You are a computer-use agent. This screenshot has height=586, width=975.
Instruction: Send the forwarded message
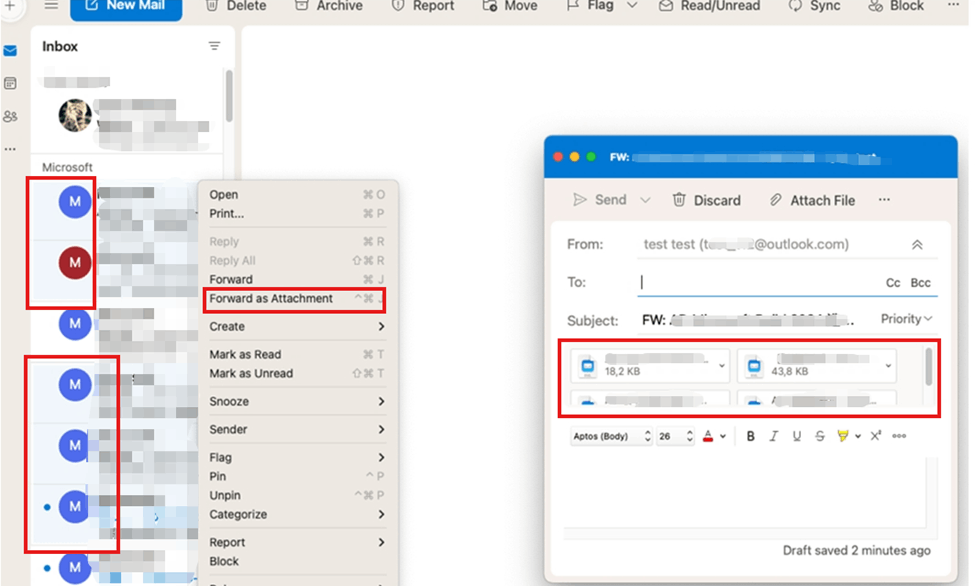click(x=599, y=200)
